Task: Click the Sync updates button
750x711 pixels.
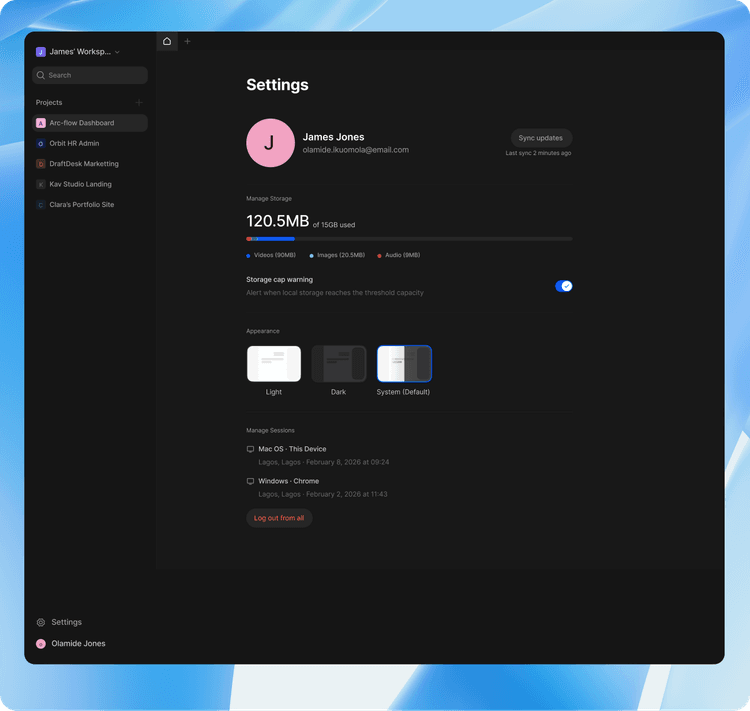Action: [540, 138]
